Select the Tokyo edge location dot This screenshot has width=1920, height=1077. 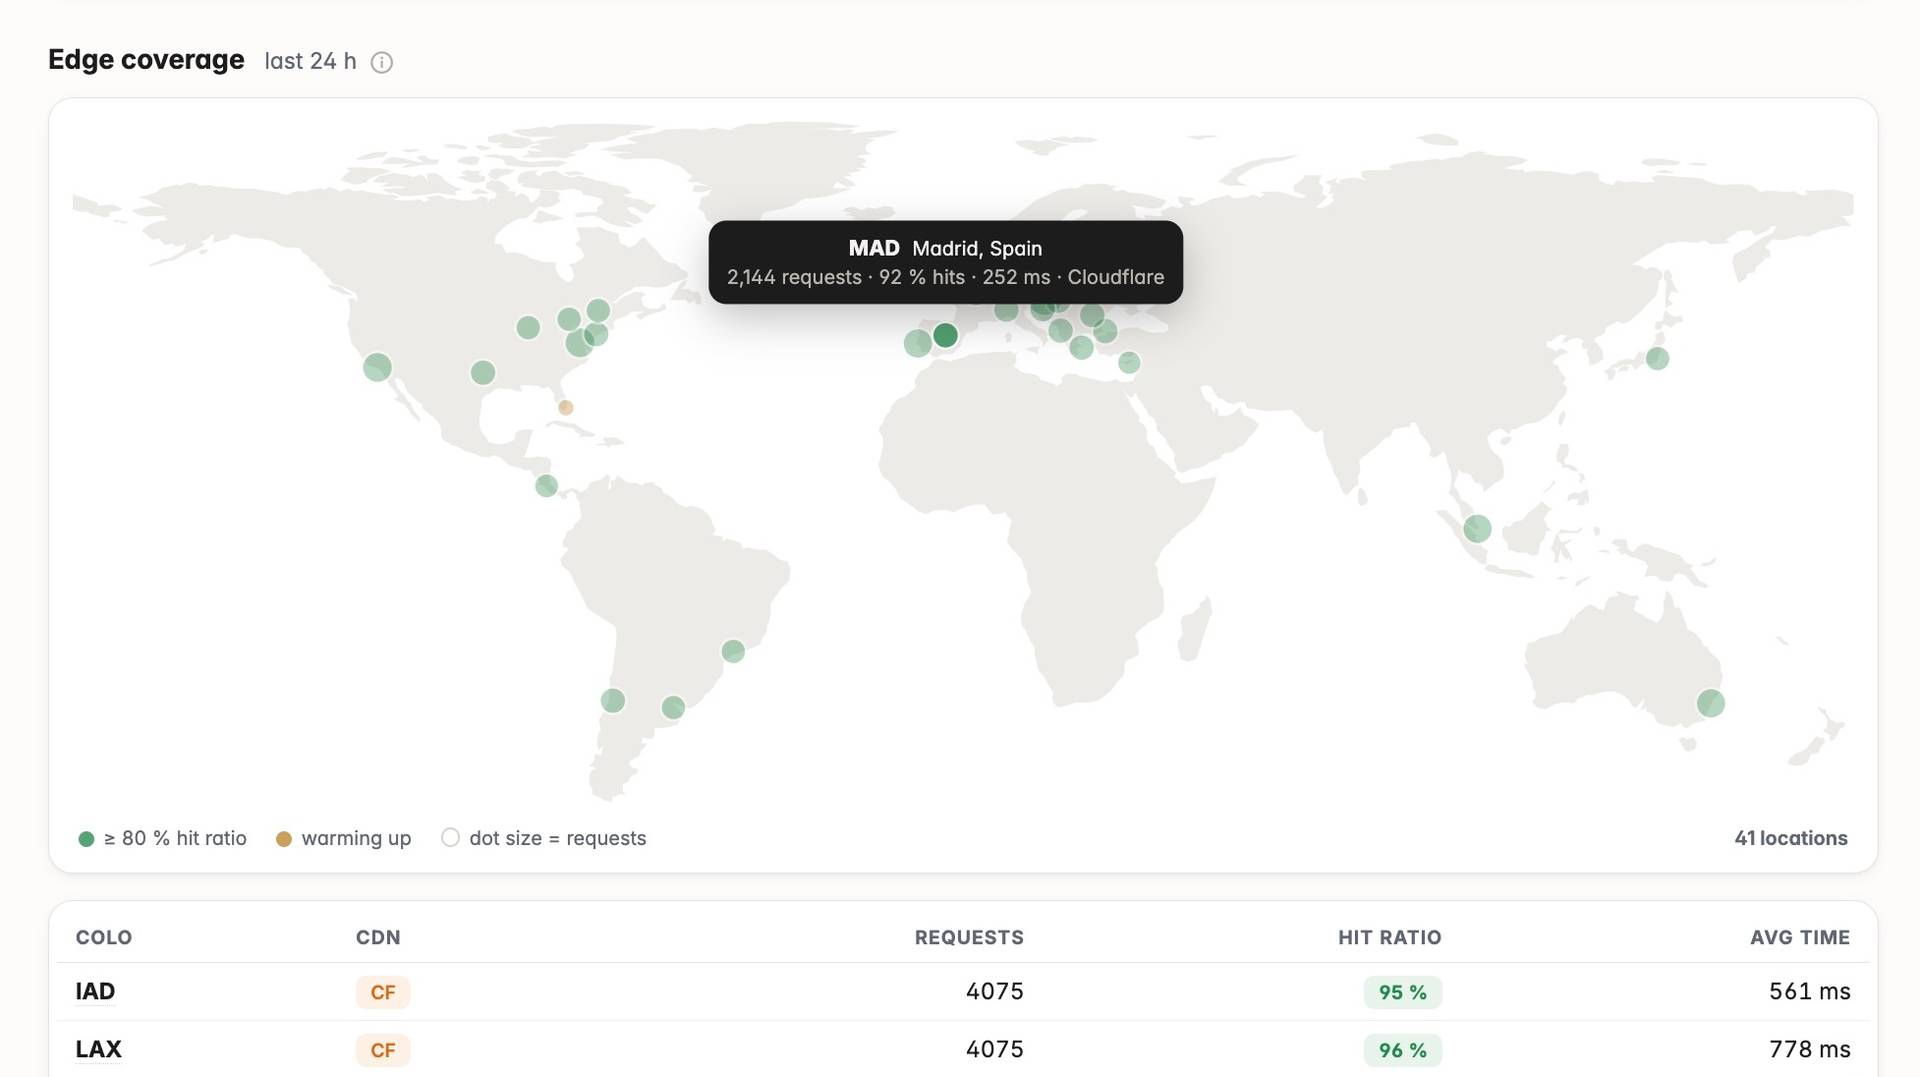pos(1657,358)
